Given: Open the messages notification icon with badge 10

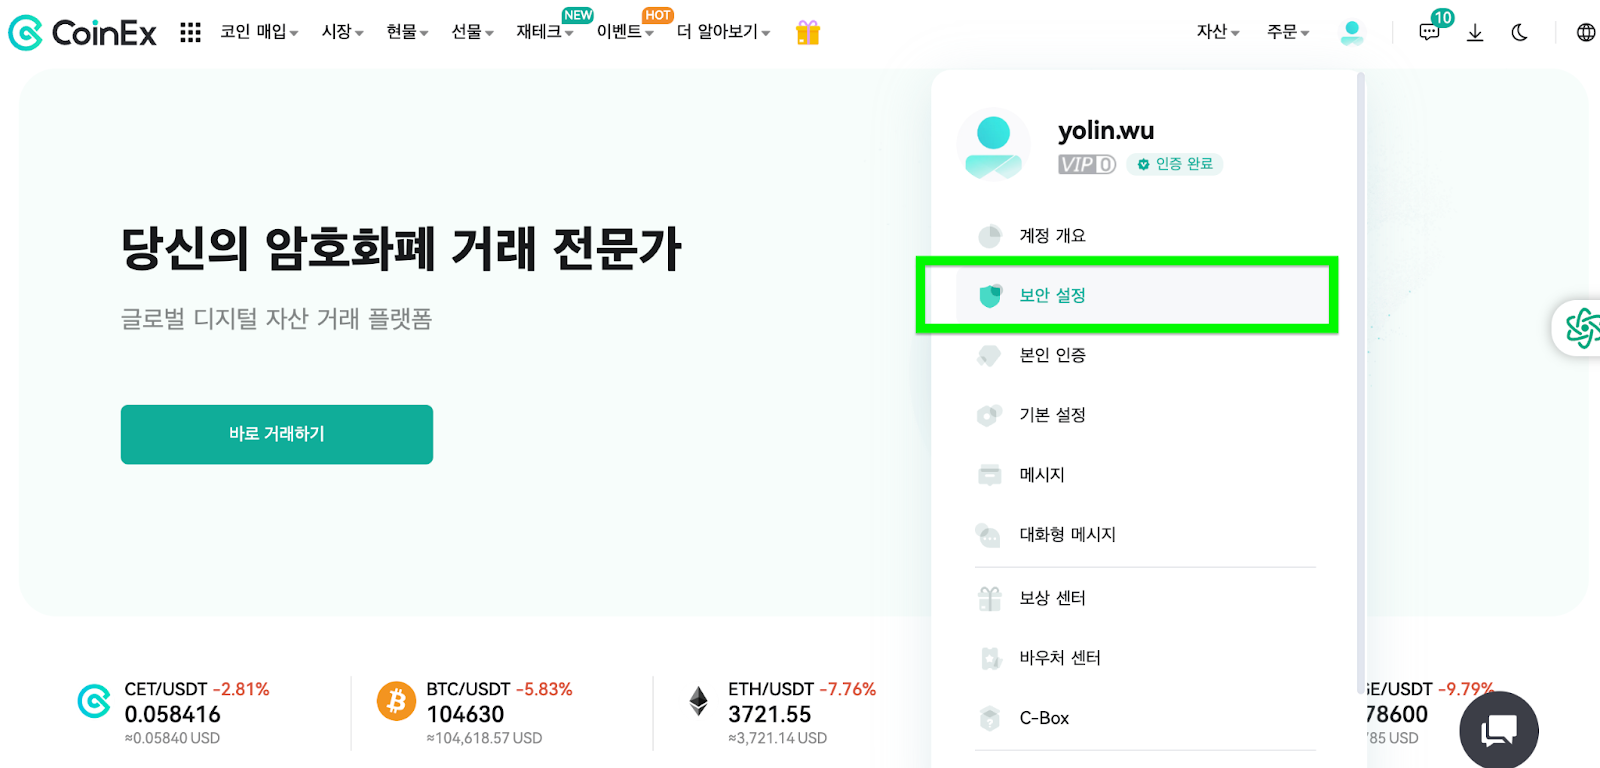Looking at the screenshot, I should pos(1428,31).
